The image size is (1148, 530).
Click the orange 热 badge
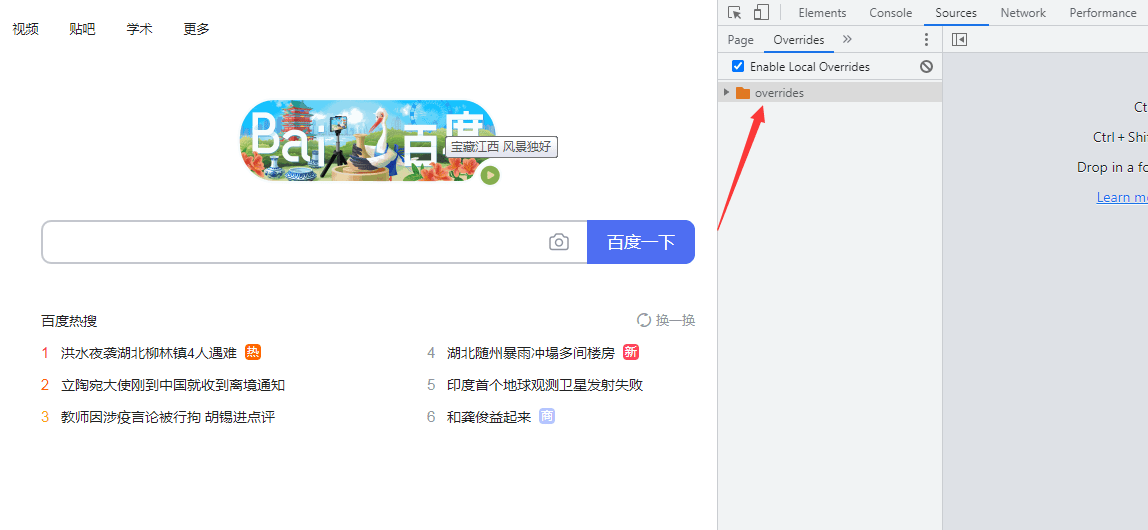(253, 352)
